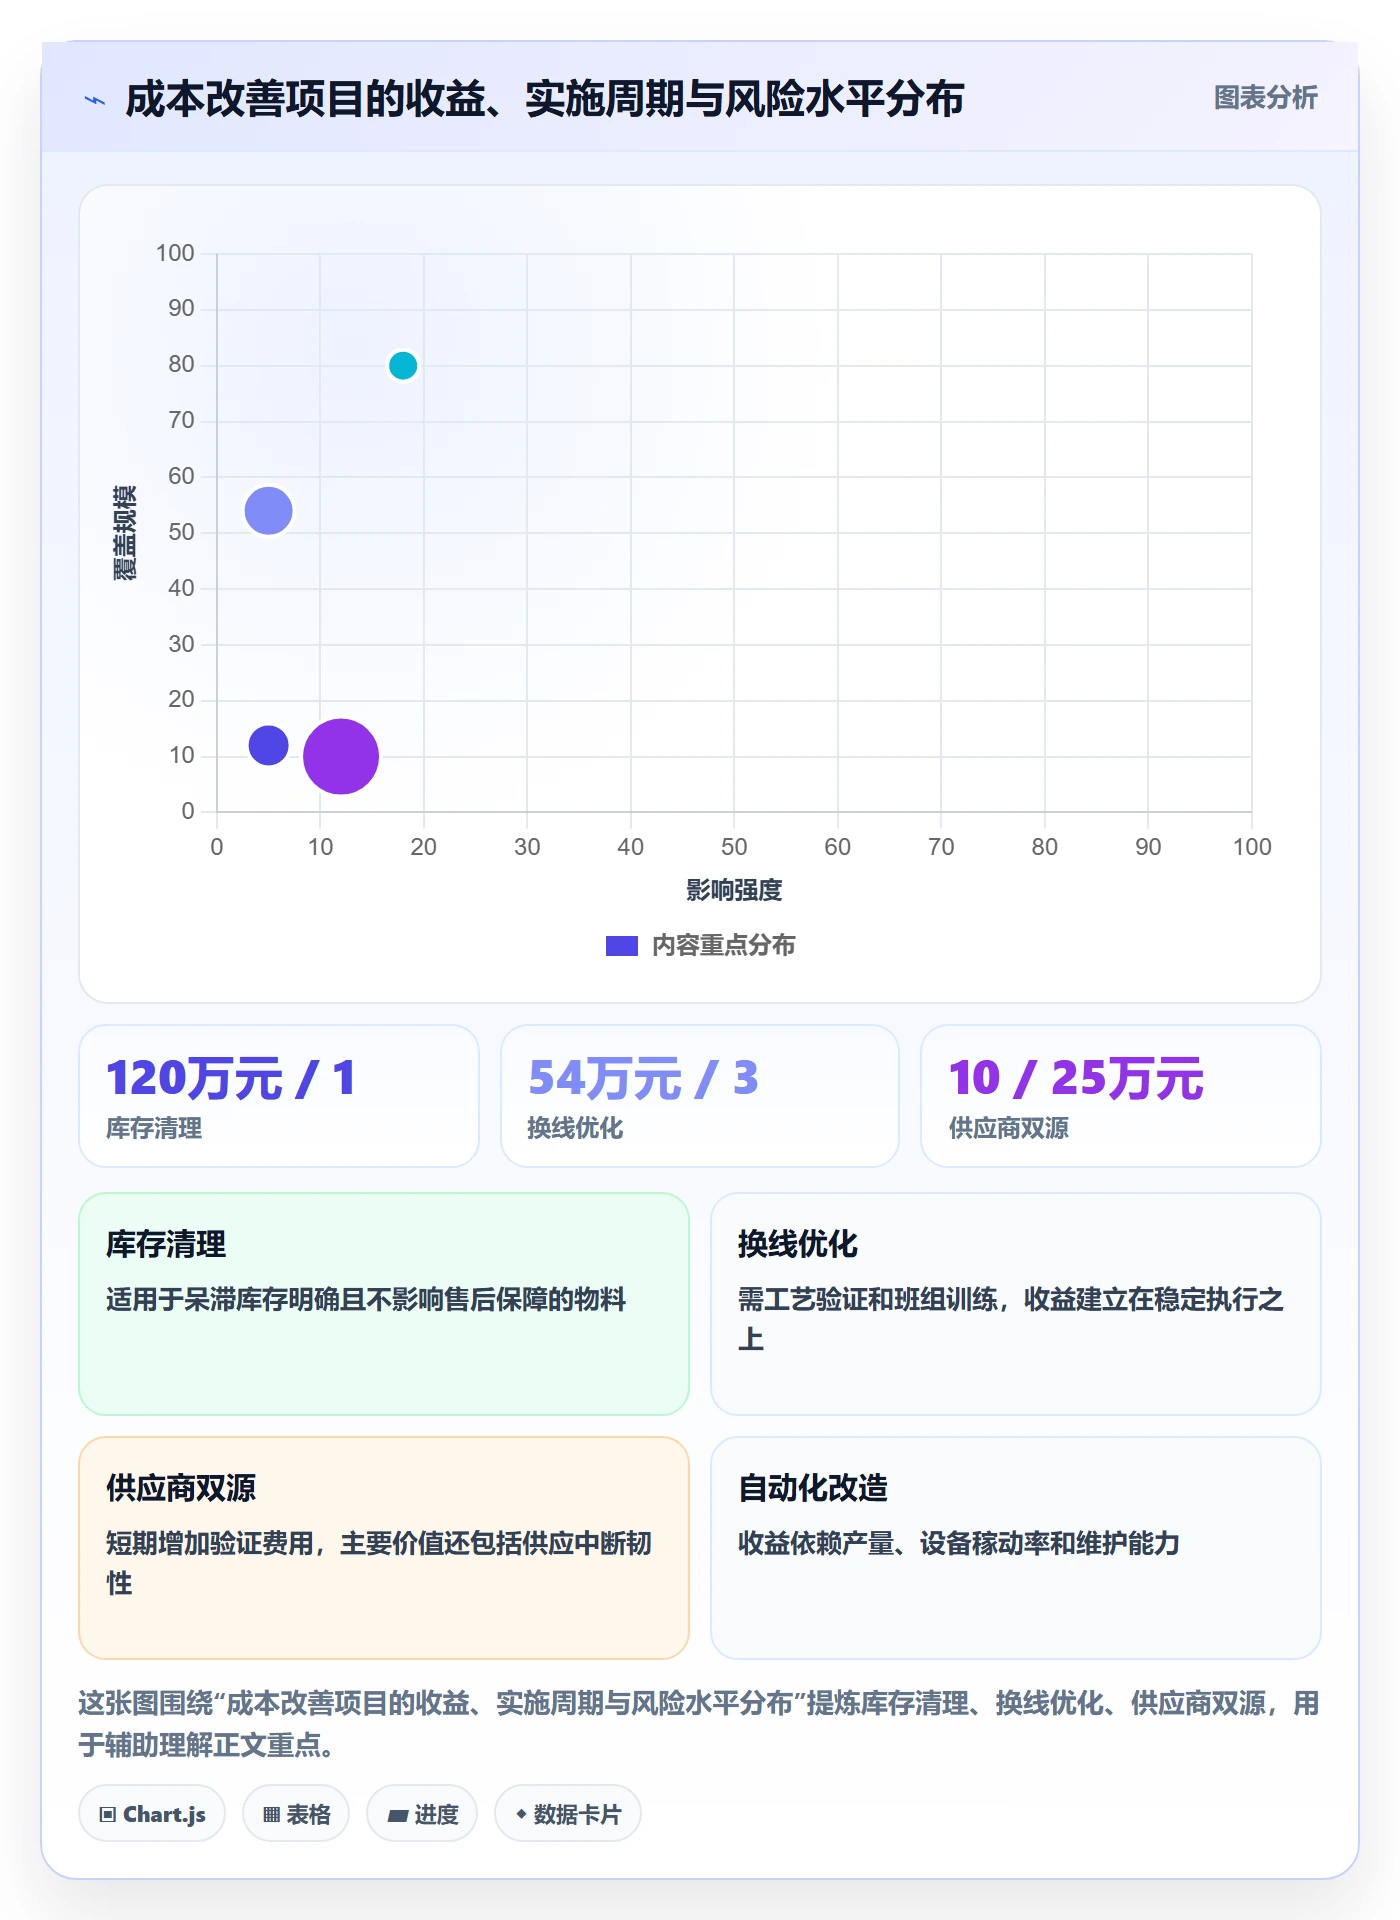The image size is (1400, 1920).
Task: Click the 影响强度 x-axis title
Action: [734, 890]
